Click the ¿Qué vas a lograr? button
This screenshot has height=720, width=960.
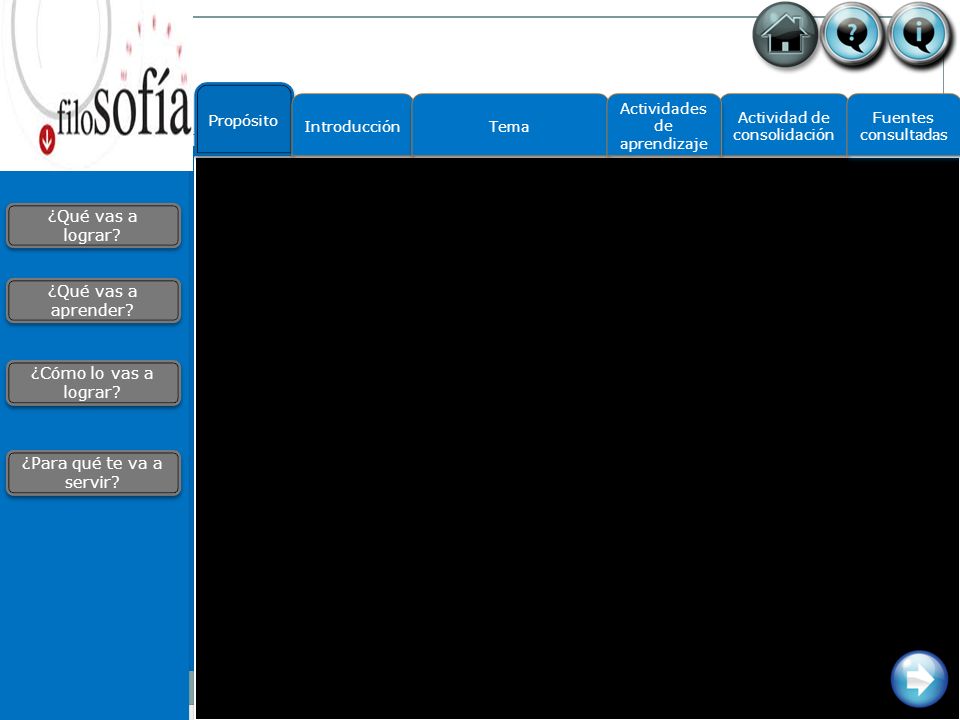click(x=93, y=226)
